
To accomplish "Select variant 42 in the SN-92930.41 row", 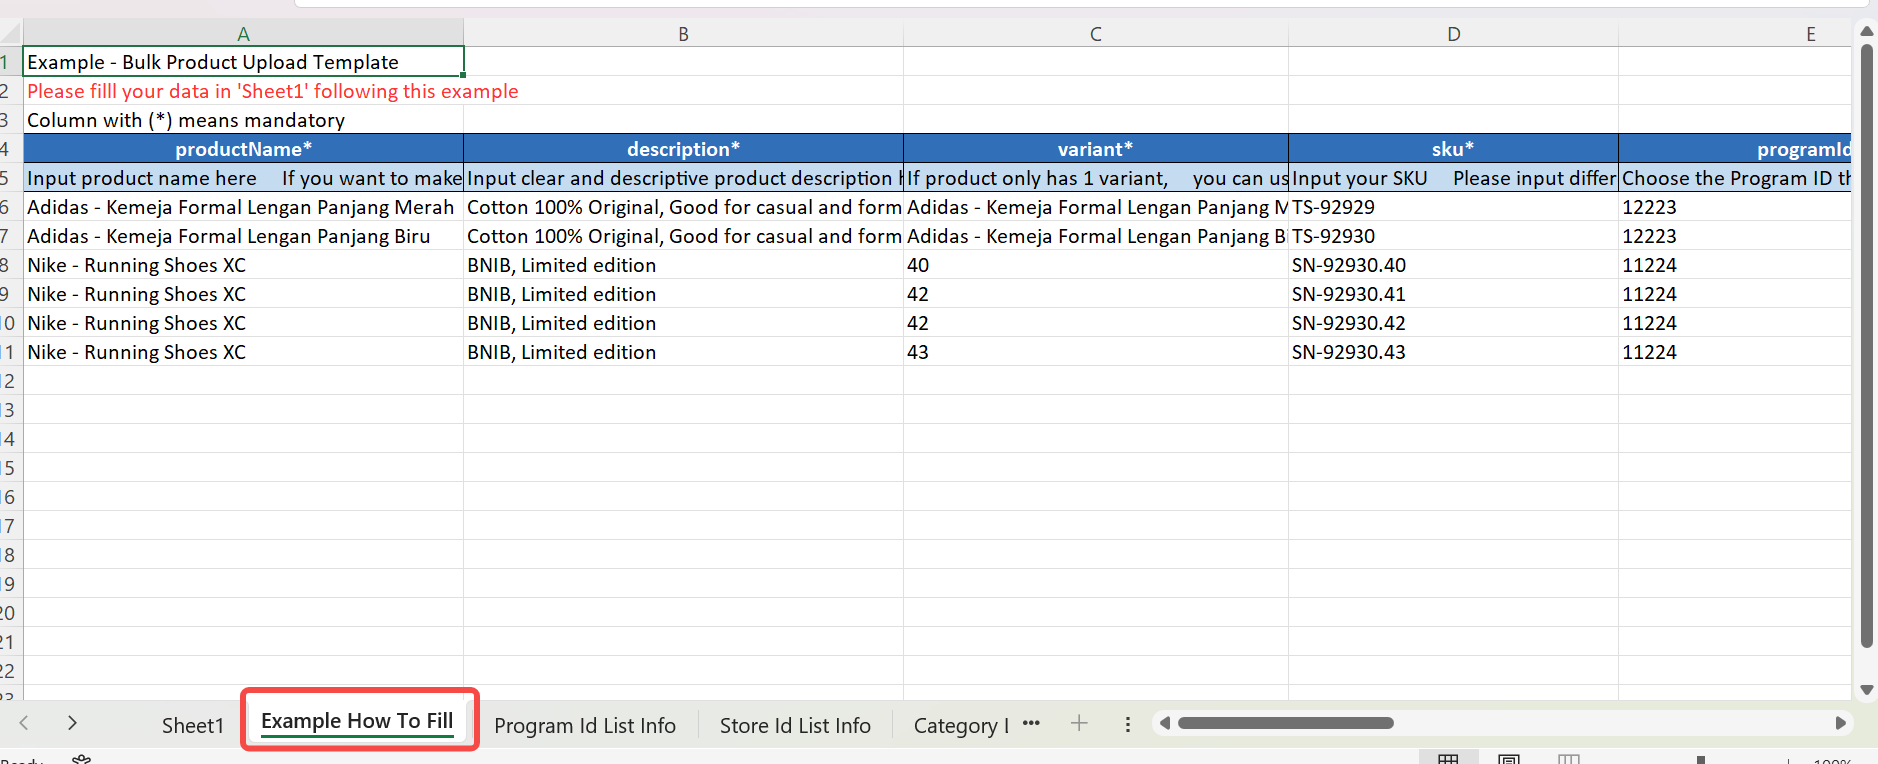I will click(x=1096, y=294).
